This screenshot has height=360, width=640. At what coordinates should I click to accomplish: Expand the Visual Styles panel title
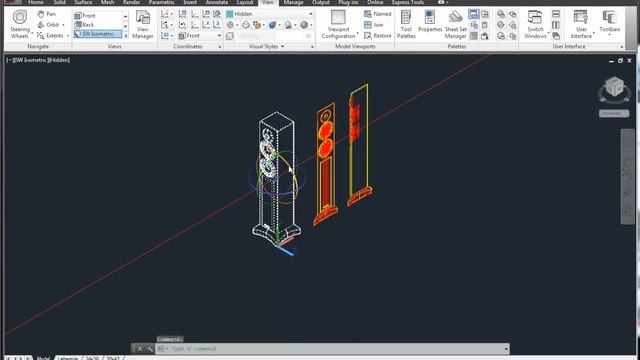(267, 47)
